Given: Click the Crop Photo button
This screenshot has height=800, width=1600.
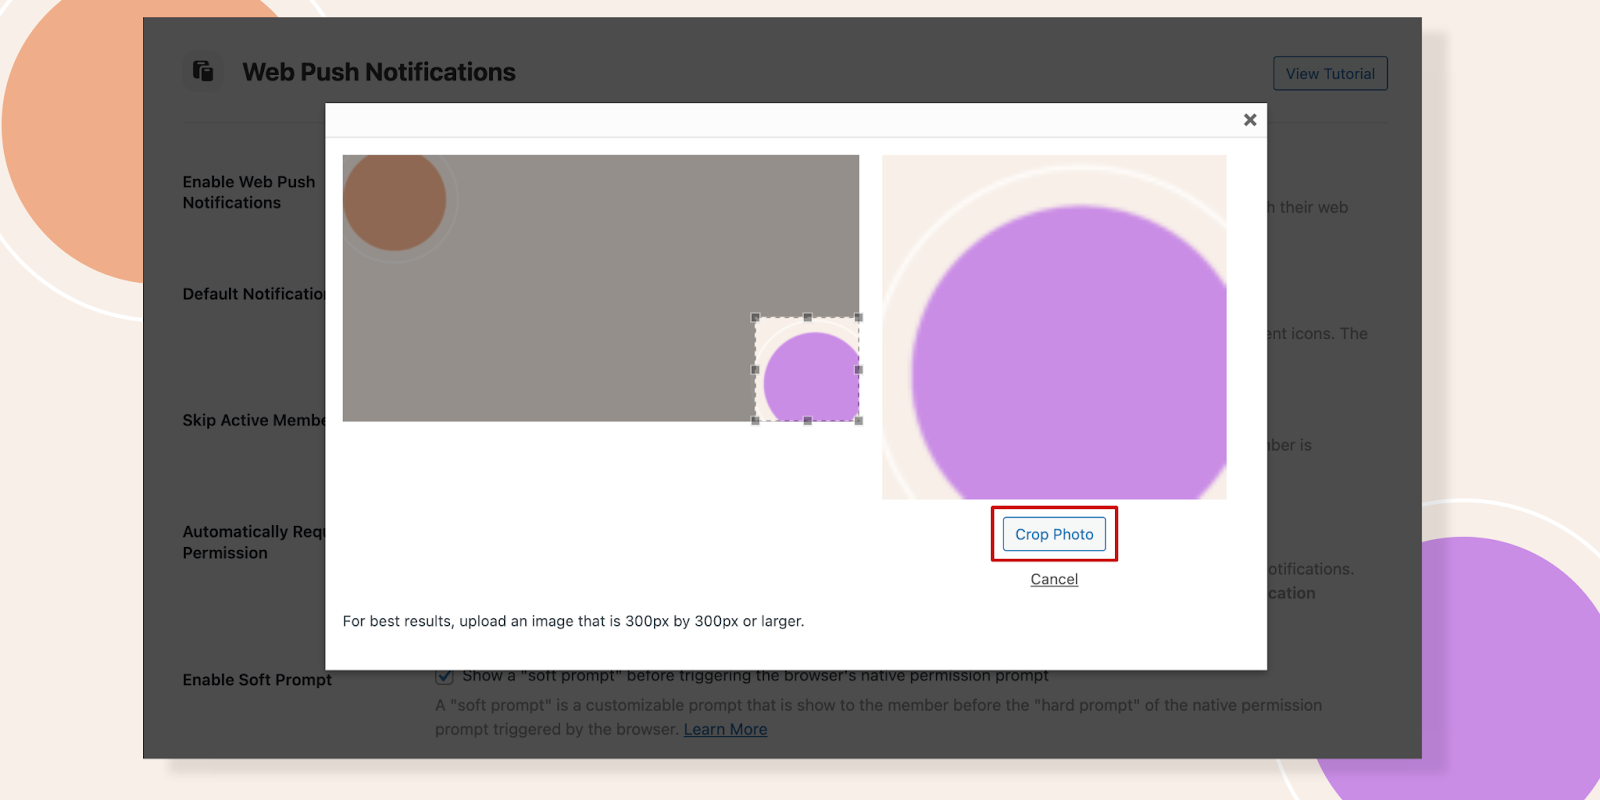Looking at the screenshot, I should point(1054,534).
